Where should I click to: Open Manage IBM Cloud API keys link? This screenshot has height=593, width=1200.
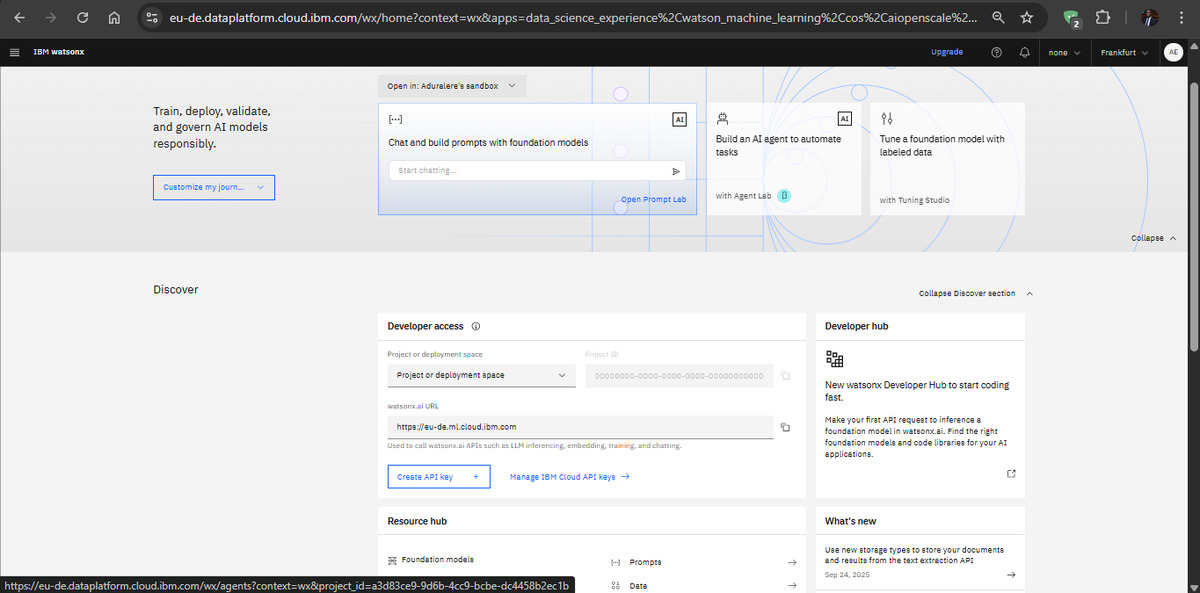[x=569, y=477]
